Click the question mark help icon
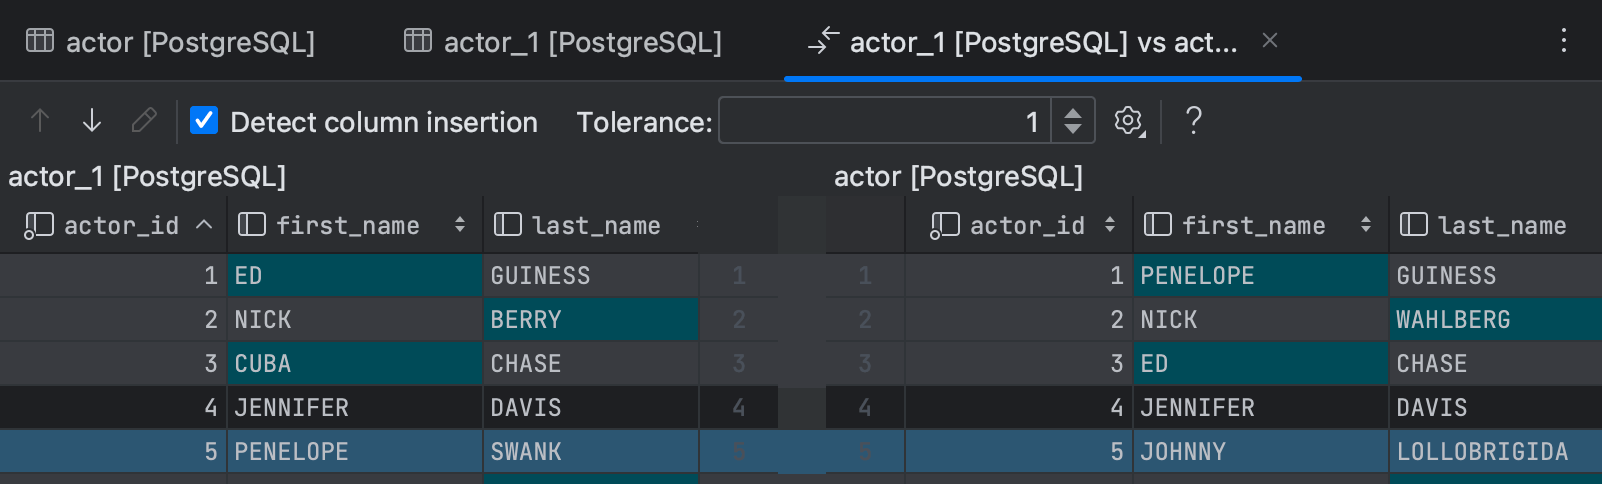Viewport: 1602px width, 484px height. [1193, 121]
